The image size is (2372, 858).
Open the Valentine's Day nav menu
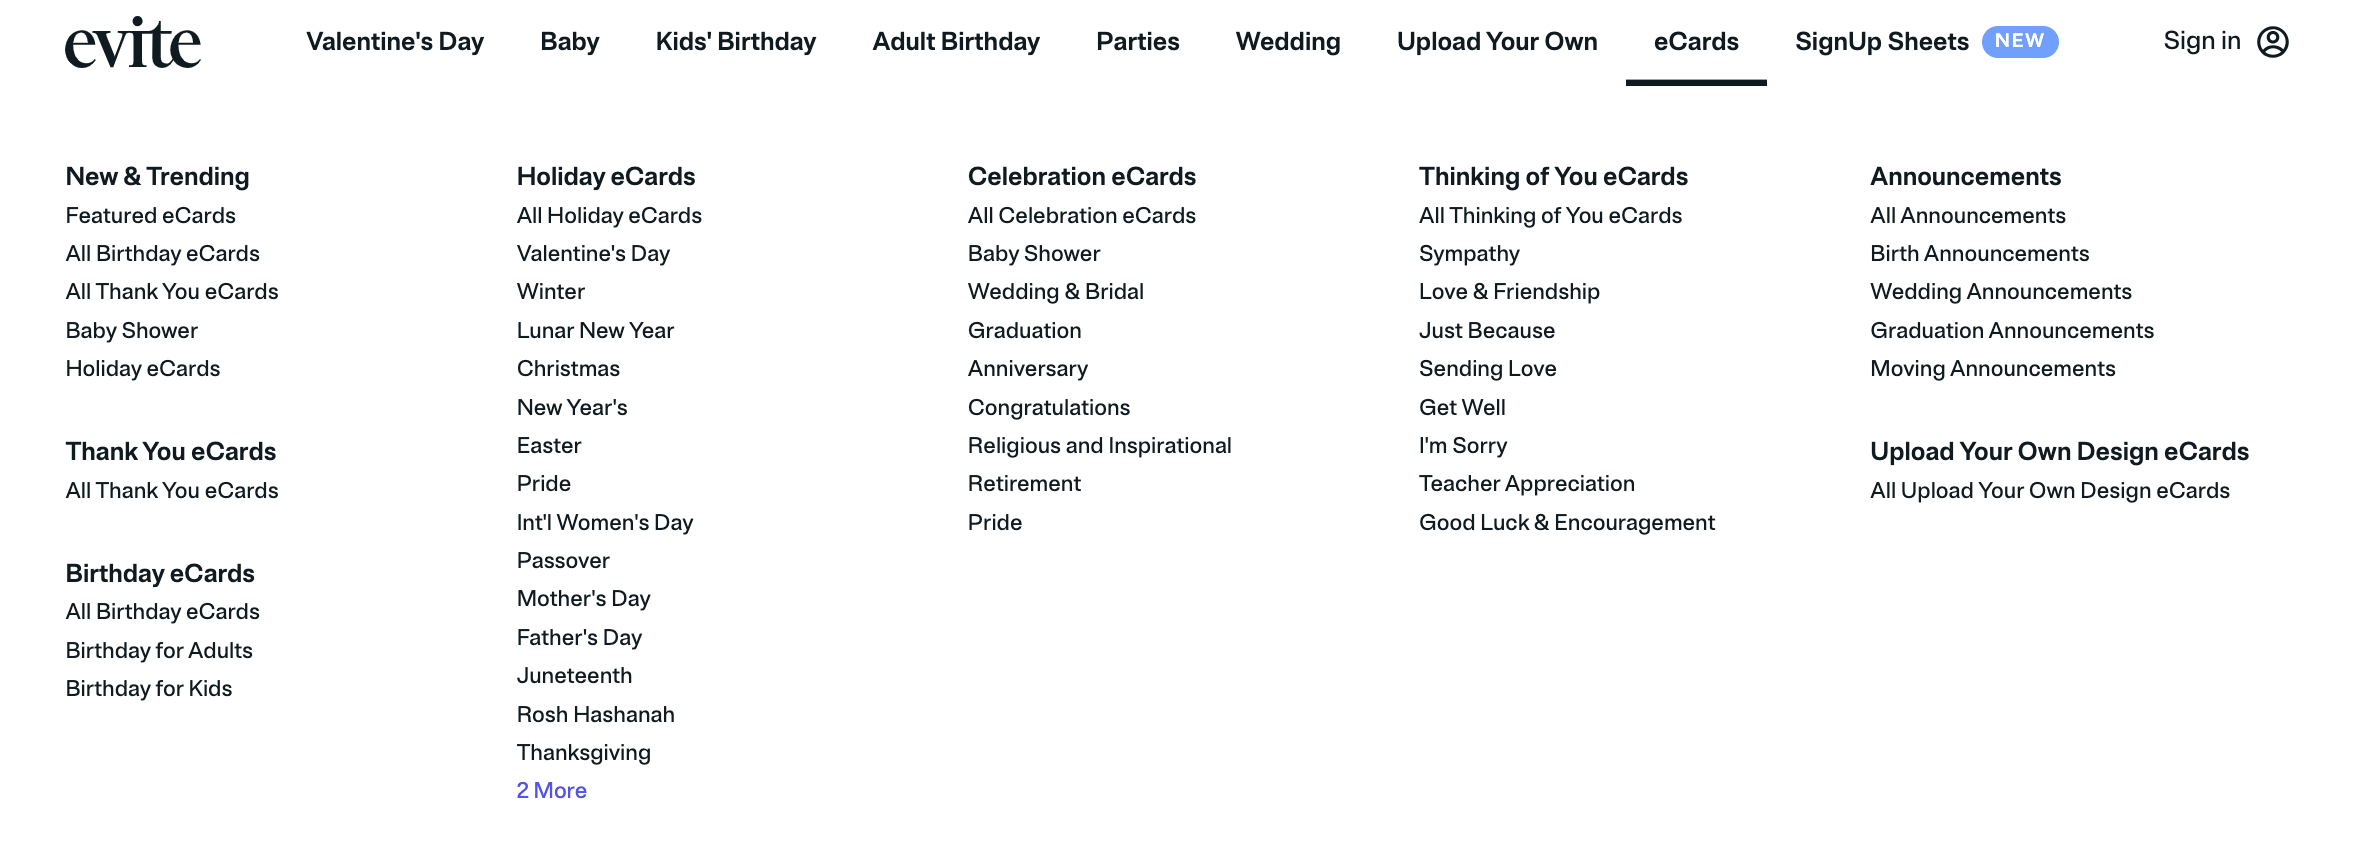coord(395,42)
